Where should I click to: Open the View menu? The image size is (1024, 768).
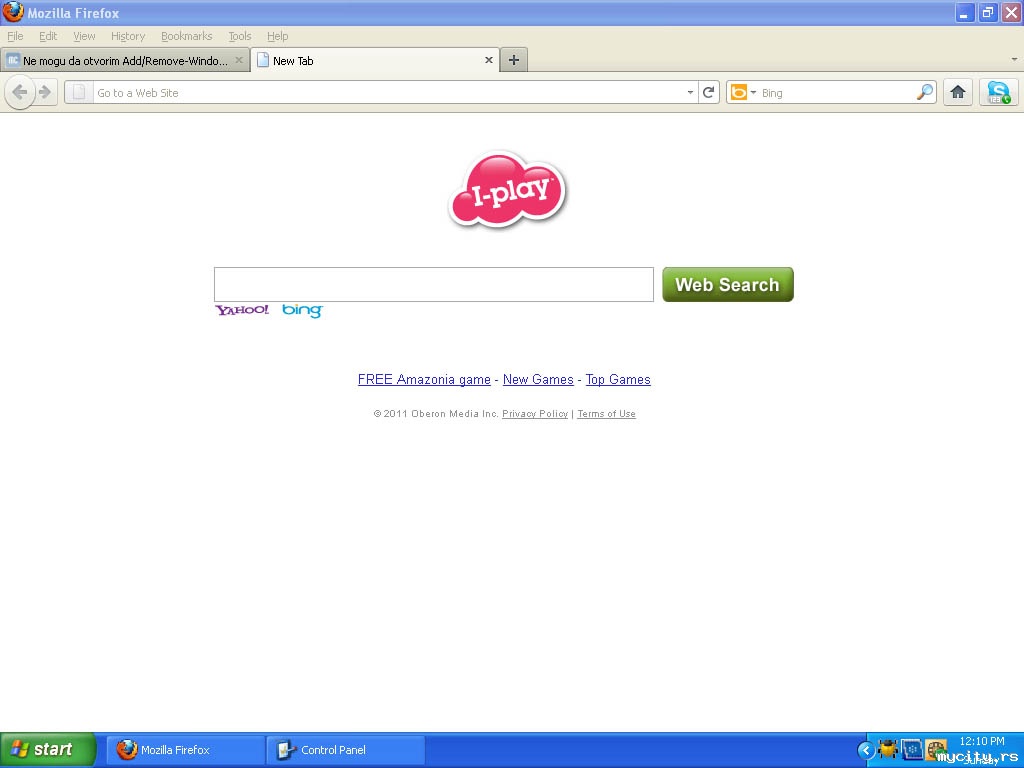tap(84, 36)
